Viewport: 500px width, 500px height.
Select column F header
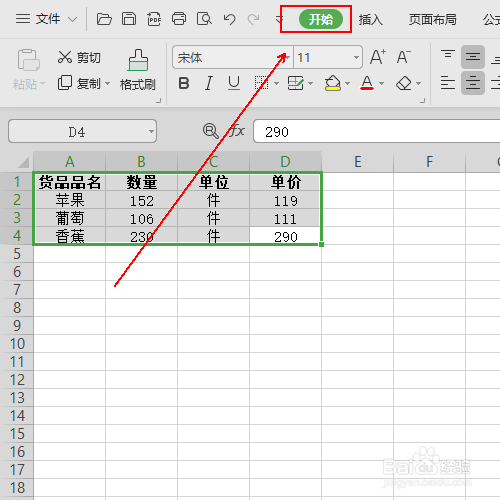point(429,162)
